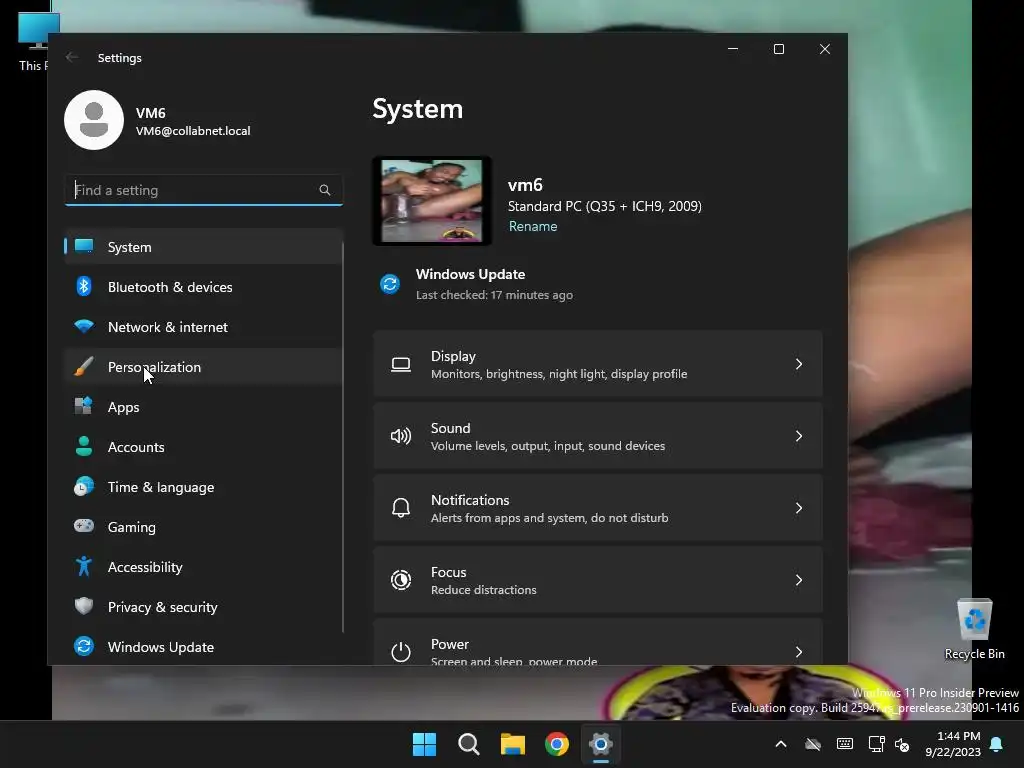Expand the Display row chevron
1024x768 pixels.
click(x=799, y=364)
